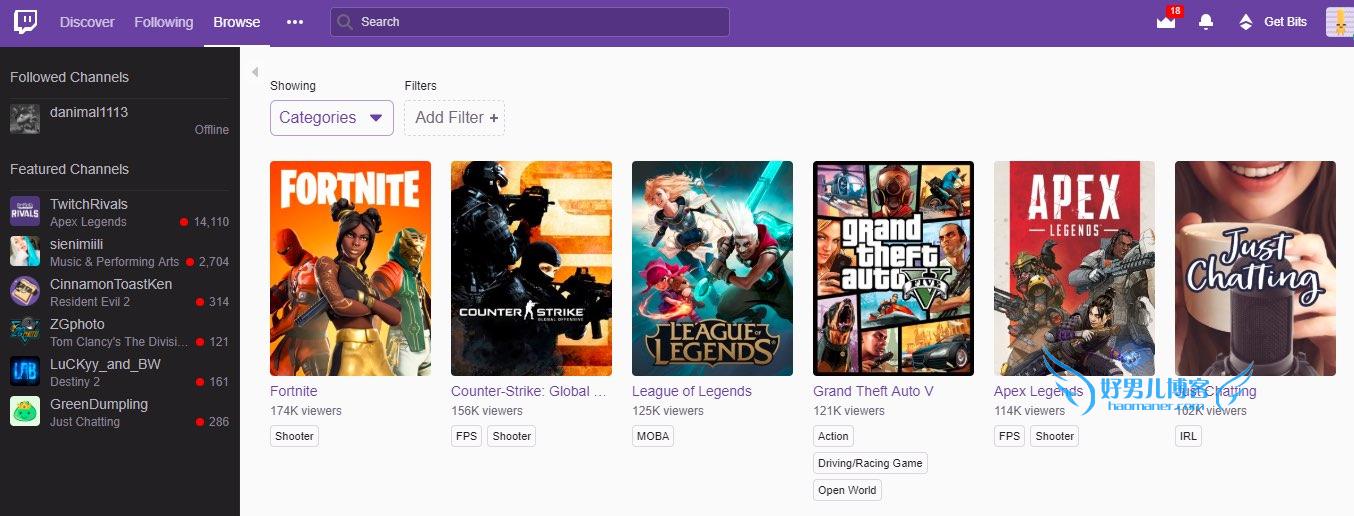Open LuCKyy_and_BW channel name
Screen dimensions: 1354x516
click(x=106, y=364)
